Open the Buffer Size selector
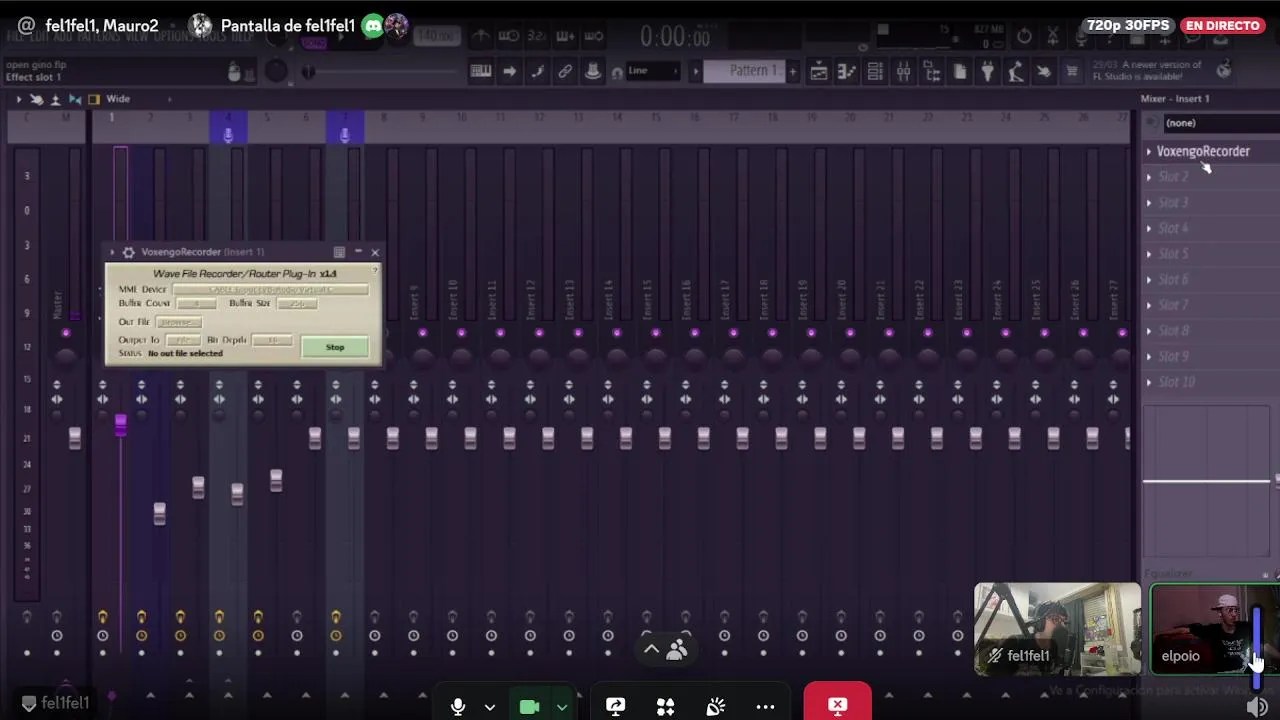Screen dimensions: 1280x720 296,303
